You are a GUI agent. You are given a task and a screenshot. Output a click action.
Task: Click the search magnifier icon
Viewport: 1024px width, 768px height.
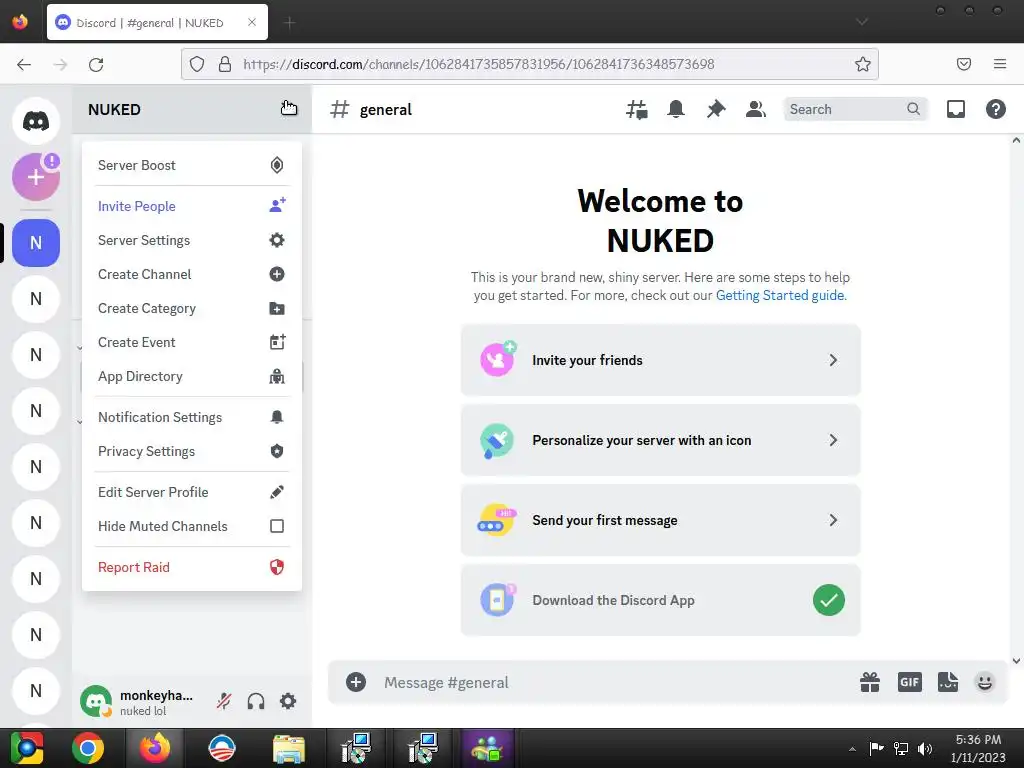click(913, 109)
